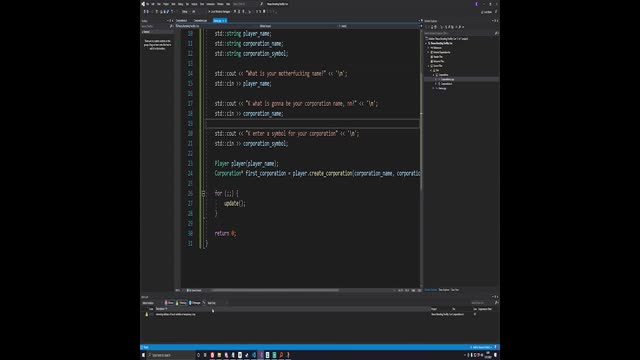Collapse the for loop fold at line 26
Screen dimensions: 640x360
[x=203, y=193]
